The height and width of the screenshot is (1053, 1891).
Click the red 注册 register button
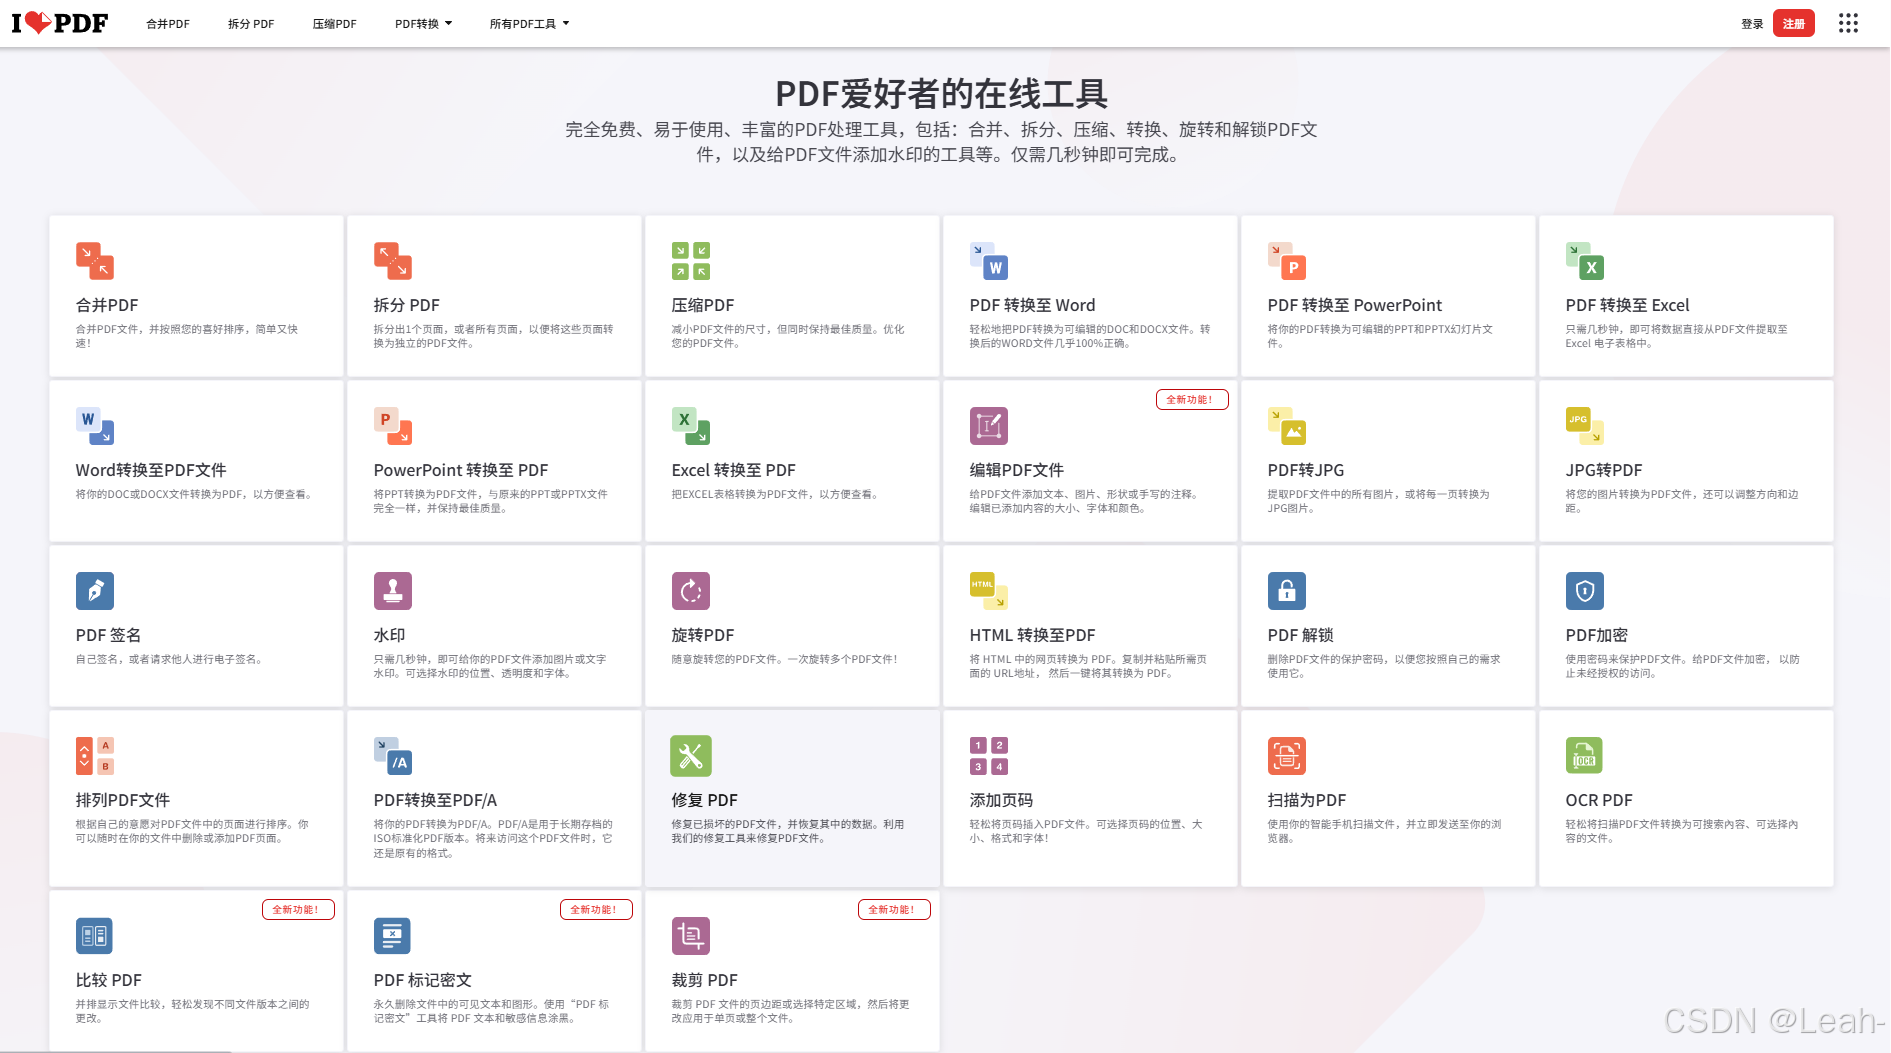pos(1794,23)
